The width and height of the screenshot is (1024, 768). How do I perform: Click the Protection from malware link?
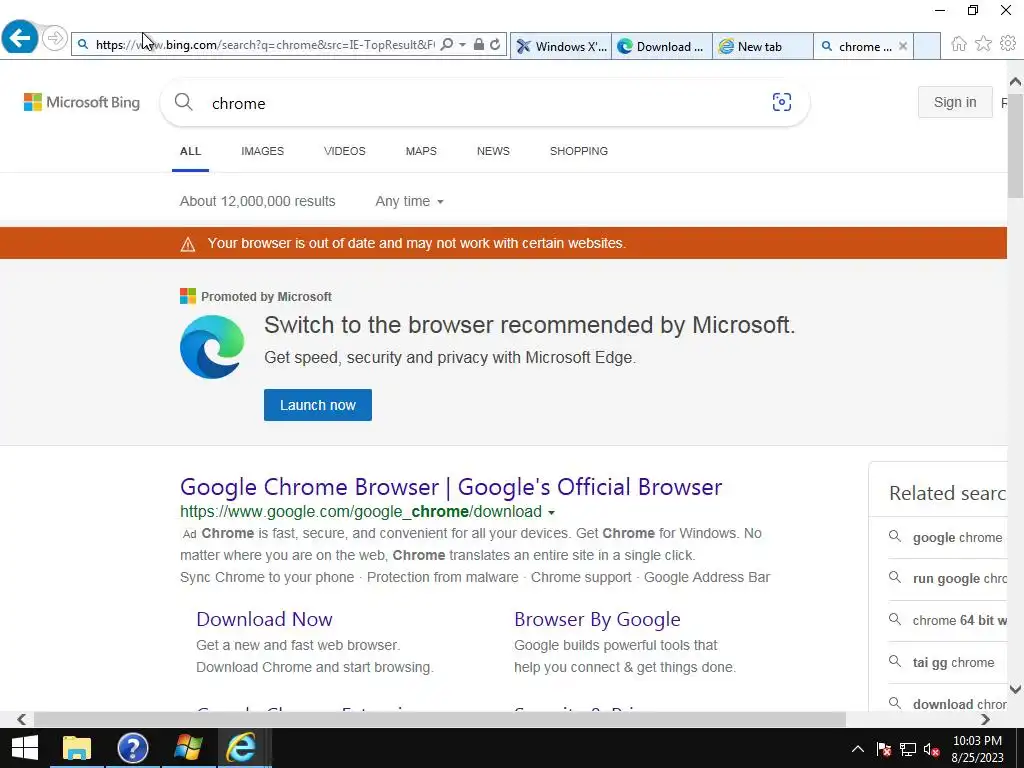443,577
